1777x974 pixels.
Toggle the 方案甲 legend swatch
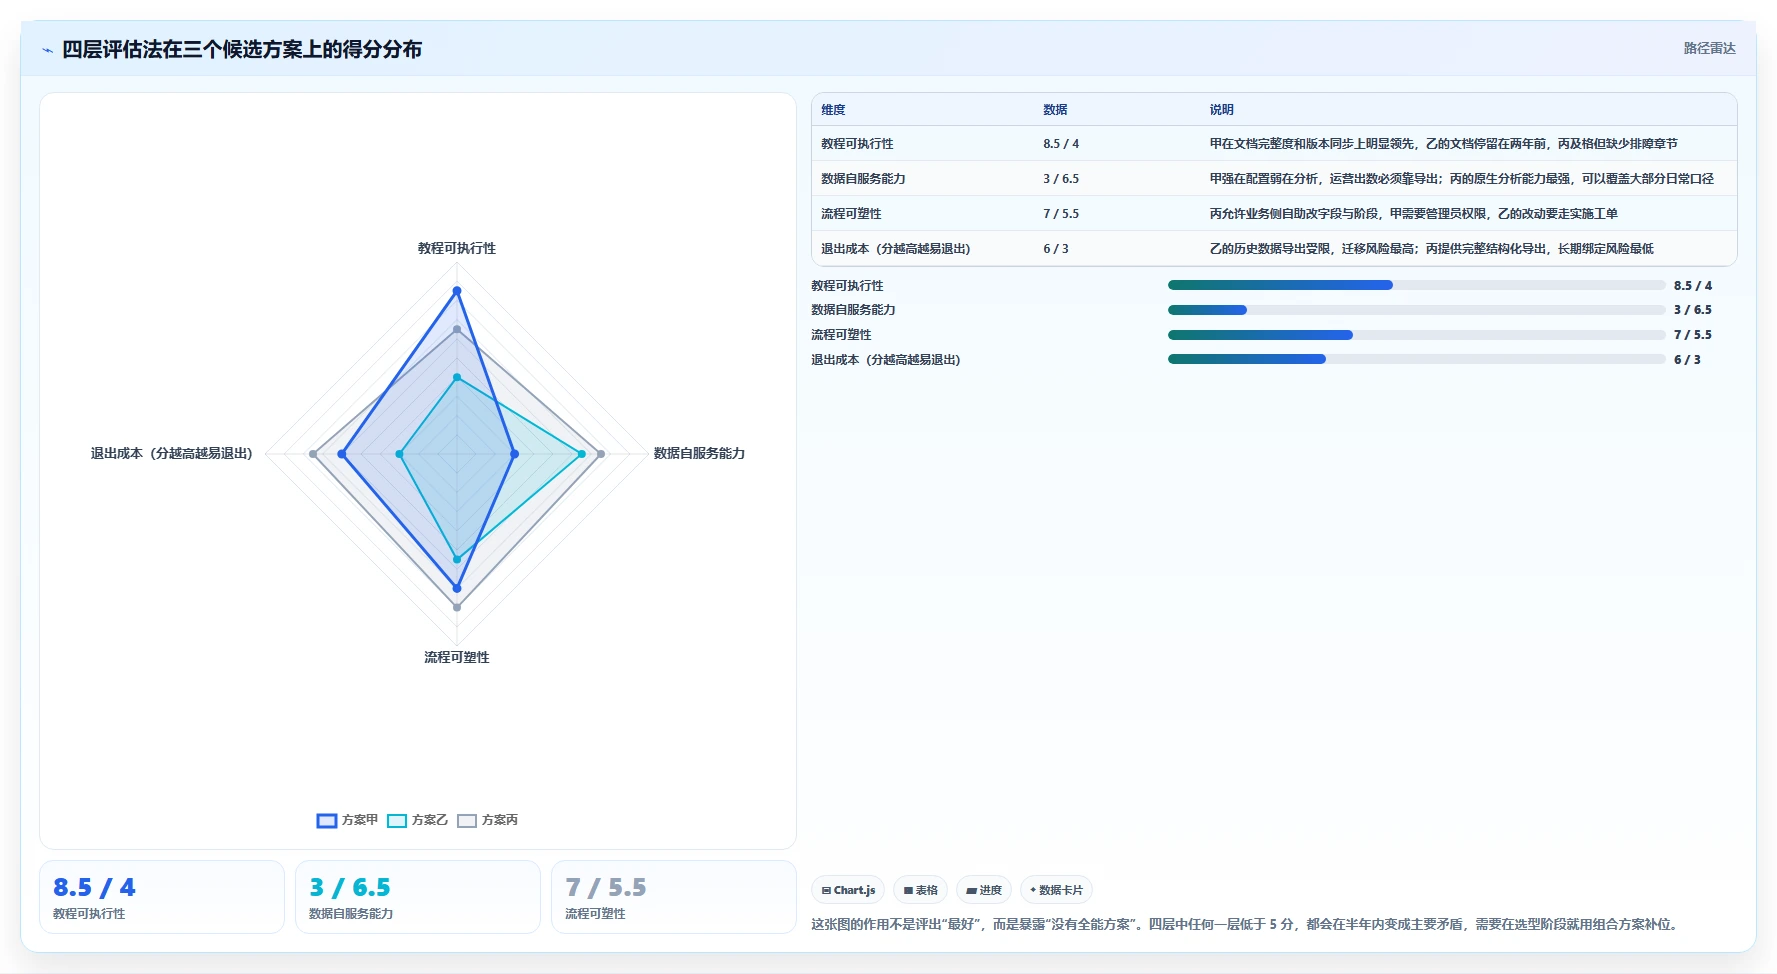tap(327, 821)
